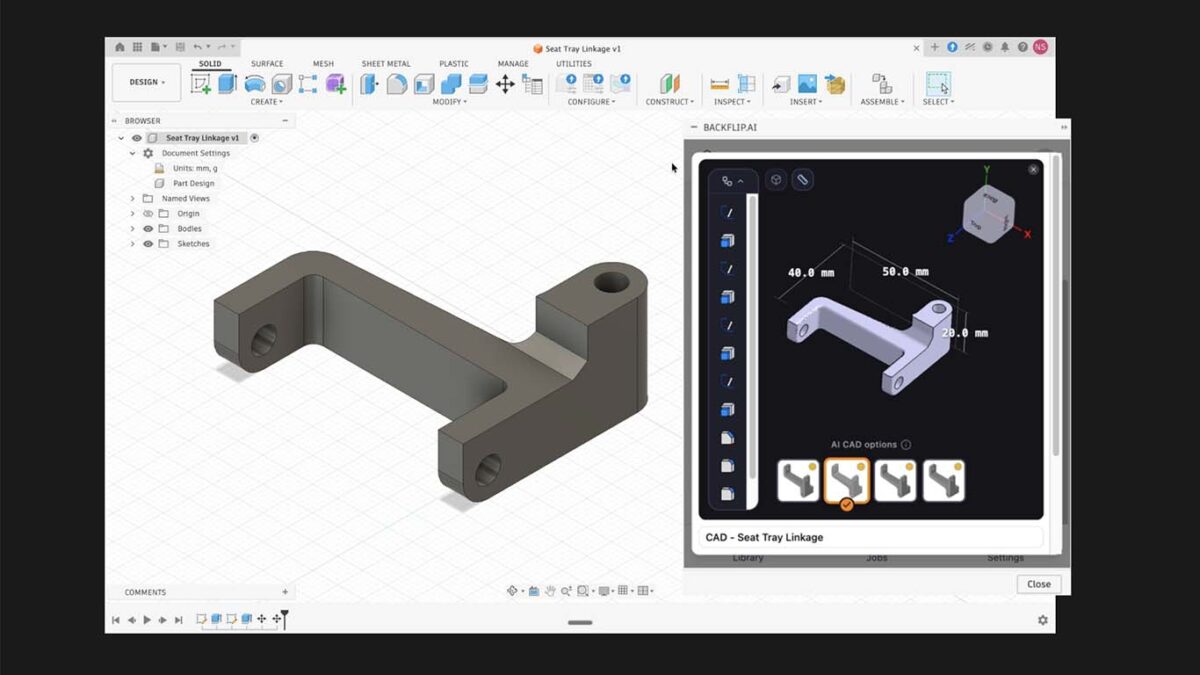Activate the window Select tool

coord(938,84)
